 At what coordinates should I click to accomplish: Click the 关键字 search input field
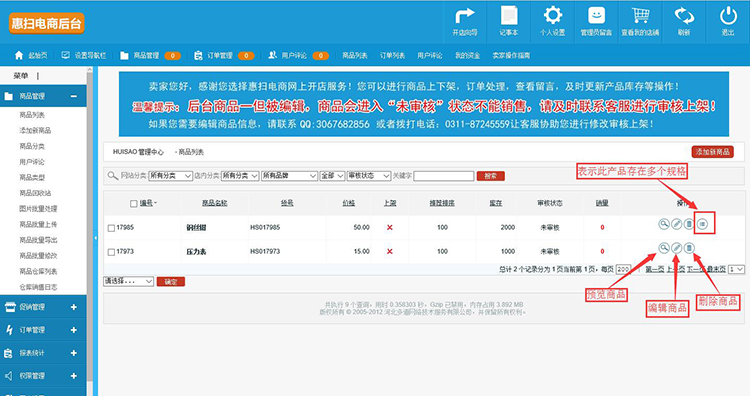pos(443,176)
